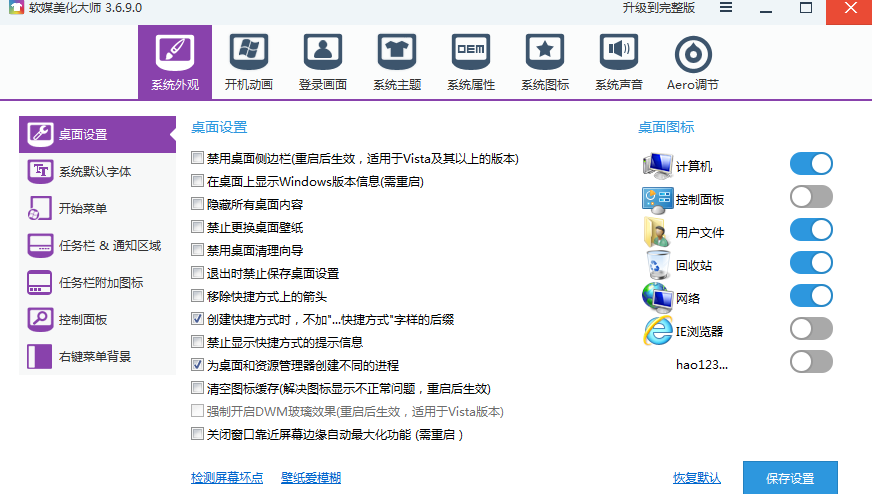Enable the IE浏览器 desktop icon switch

(x=811, y=329)
